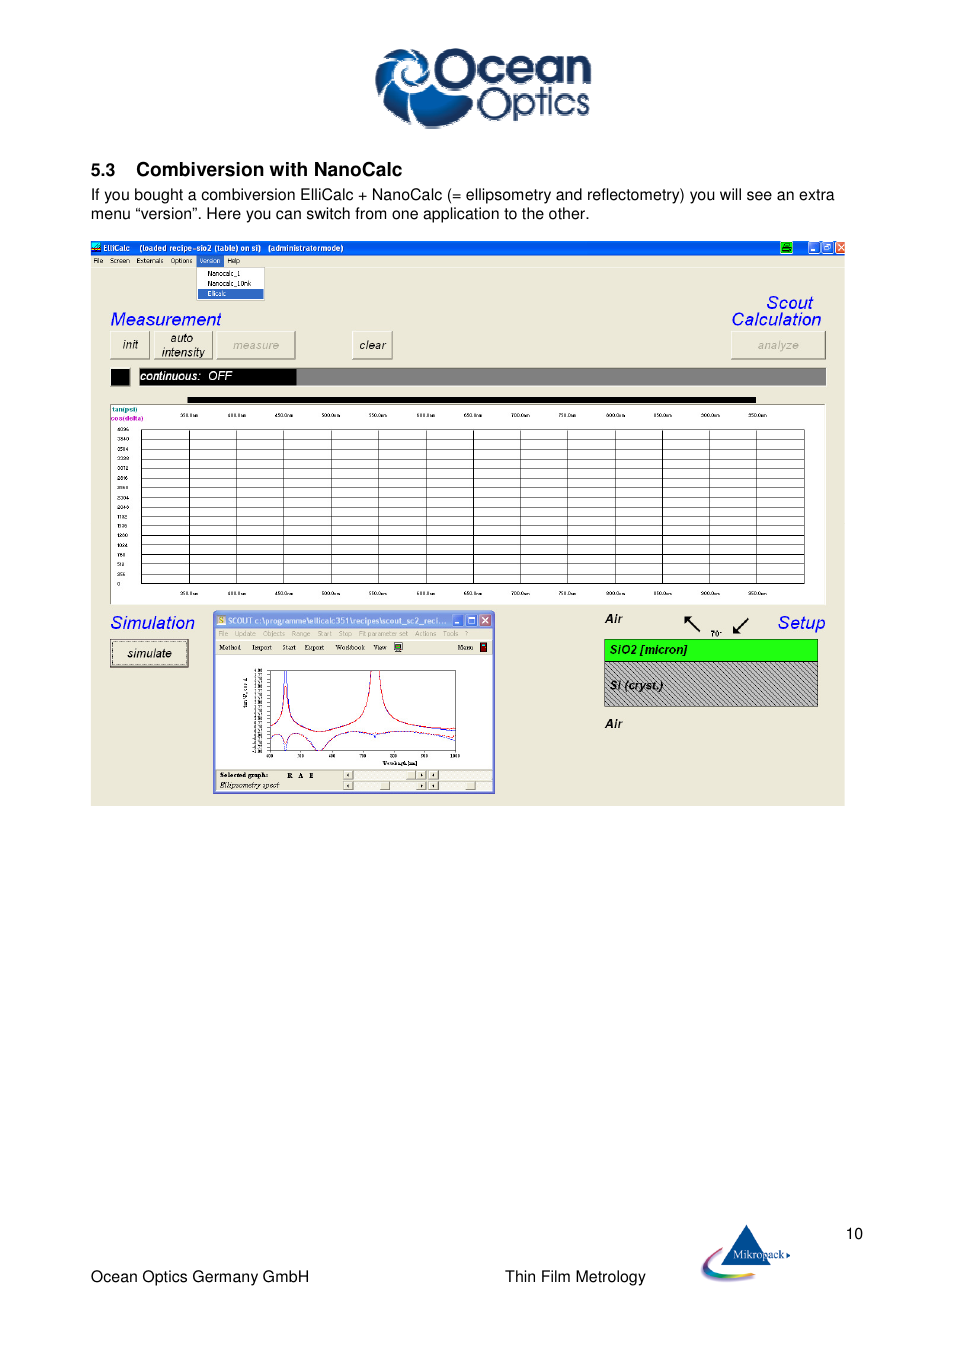954x1351 pixels.
Task: Open SCOUT's greyed File menu
Action: (x=223, y=633)
